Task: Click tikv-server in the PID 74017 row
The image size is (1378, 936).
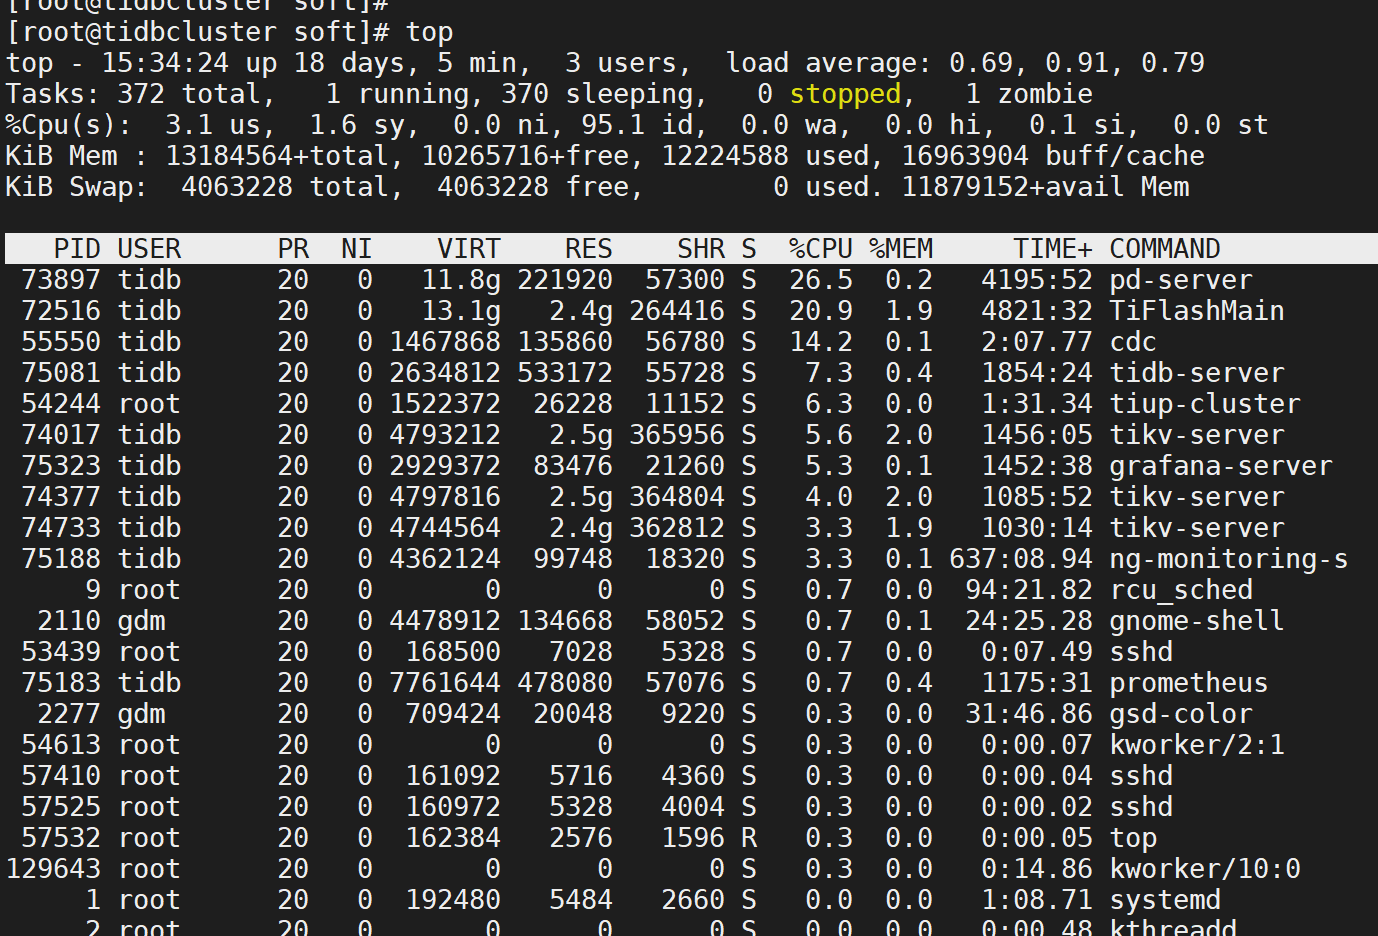Action: point(1197,435)
